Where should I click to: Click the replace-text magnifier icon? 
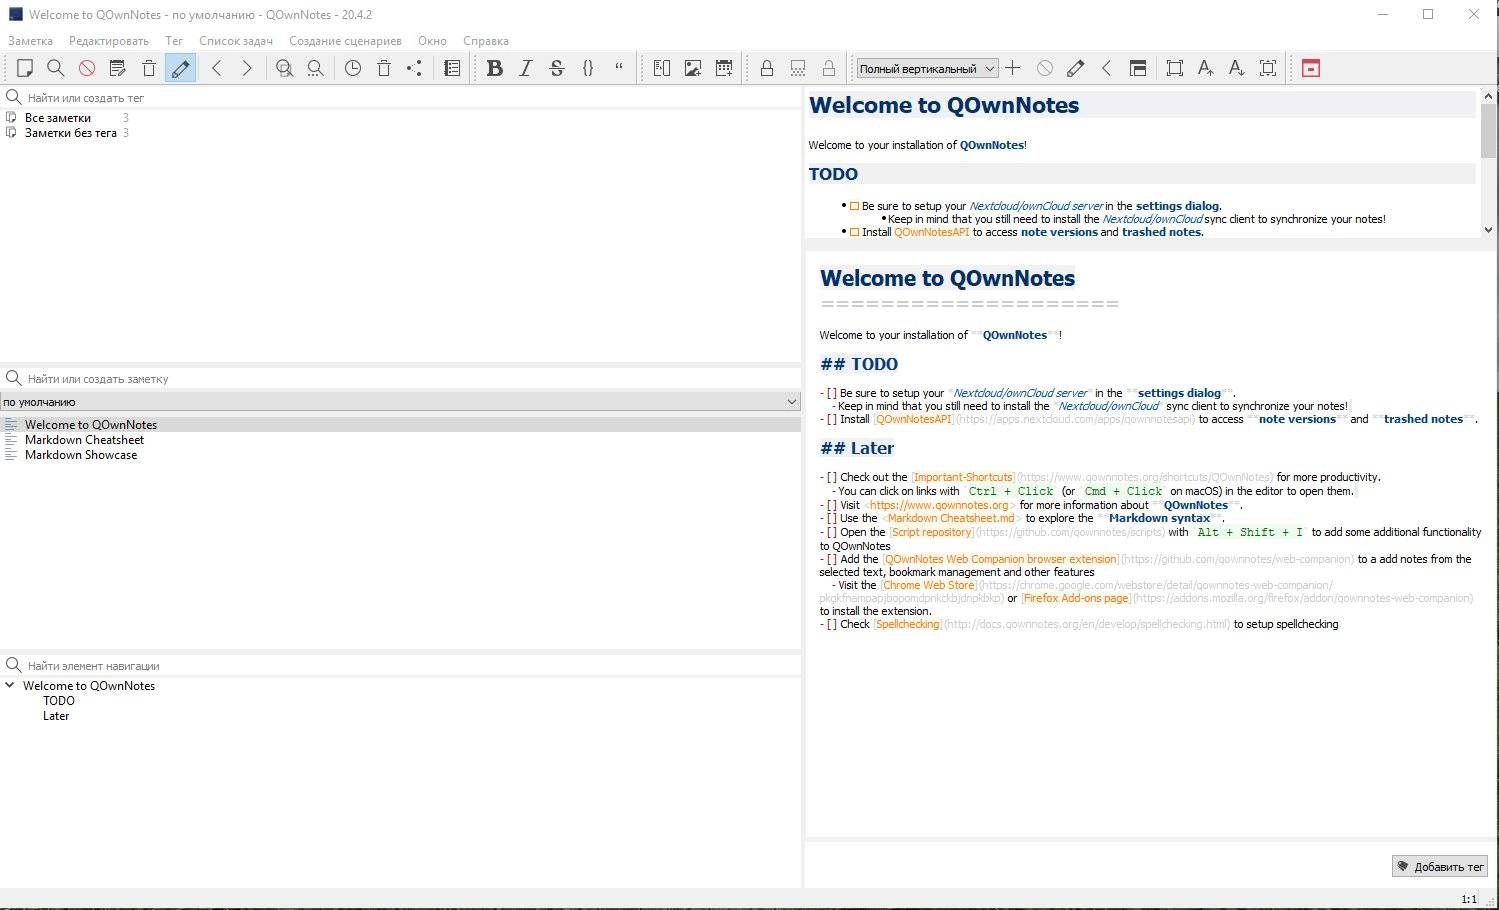(316, 68)
